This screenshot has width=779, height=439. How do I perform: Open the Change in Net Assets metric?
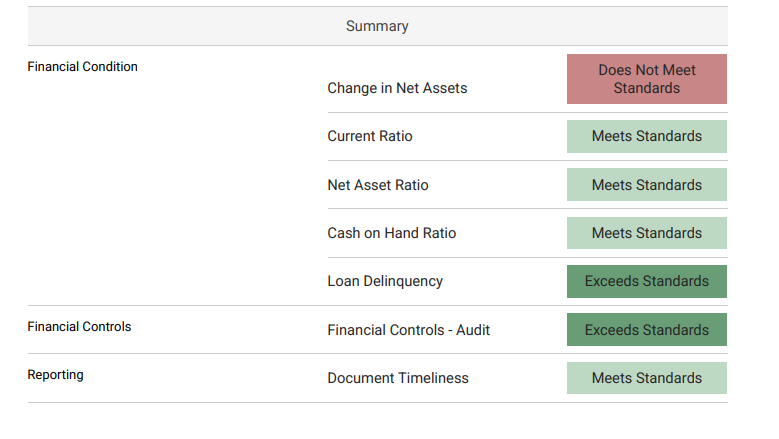coord(397,88)
